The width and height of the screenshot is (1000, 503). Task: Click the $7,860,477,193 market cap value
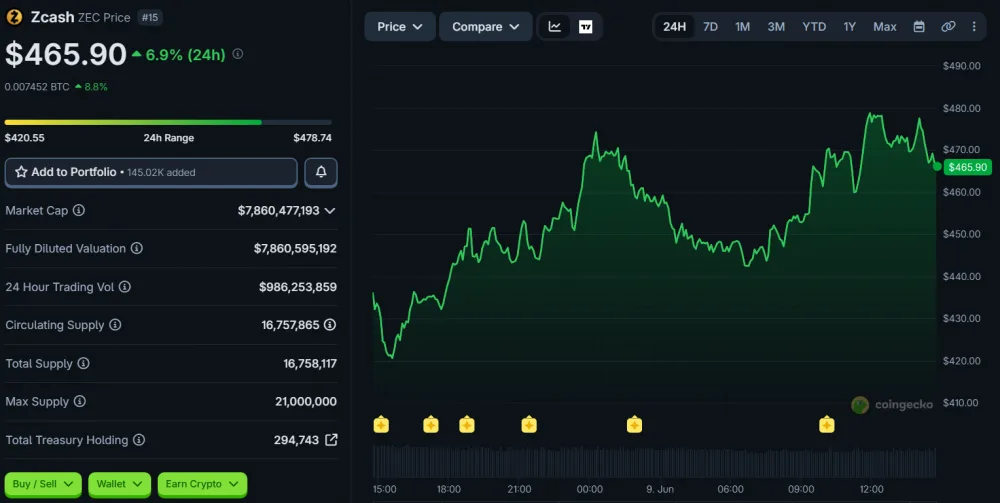coord(279,210)
